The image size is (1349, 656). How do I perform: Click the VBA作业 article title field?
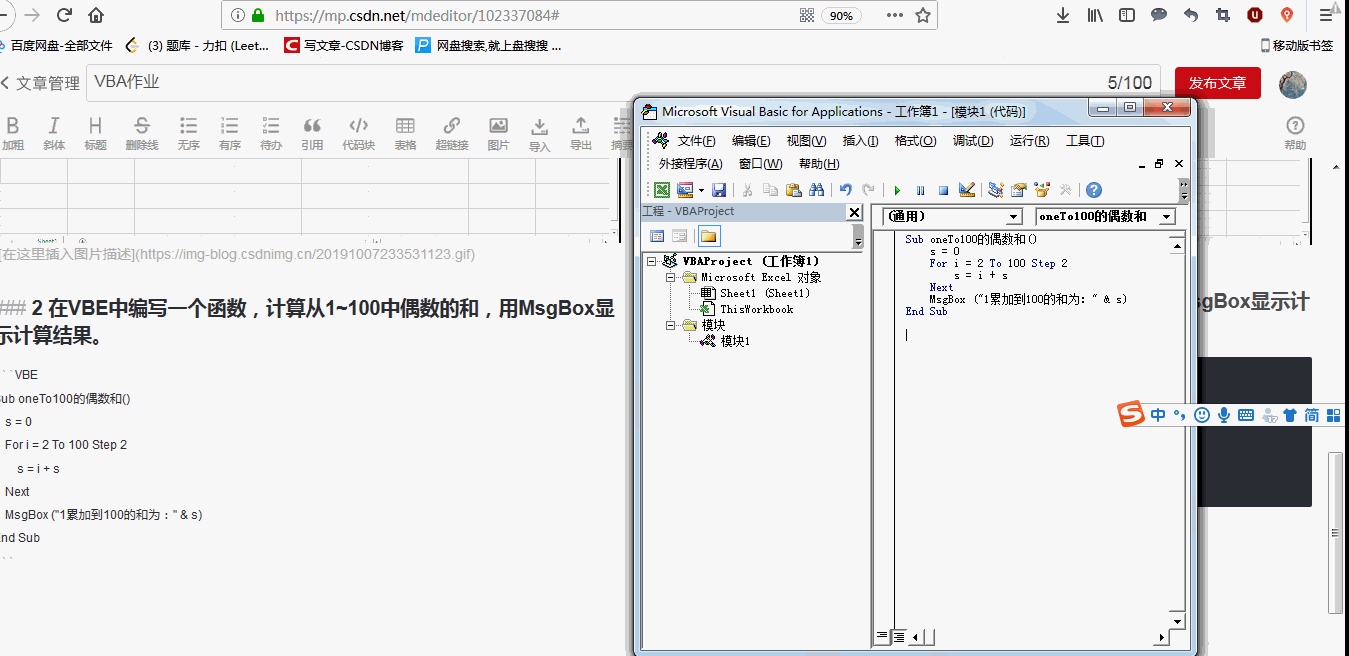pos(624,83)
